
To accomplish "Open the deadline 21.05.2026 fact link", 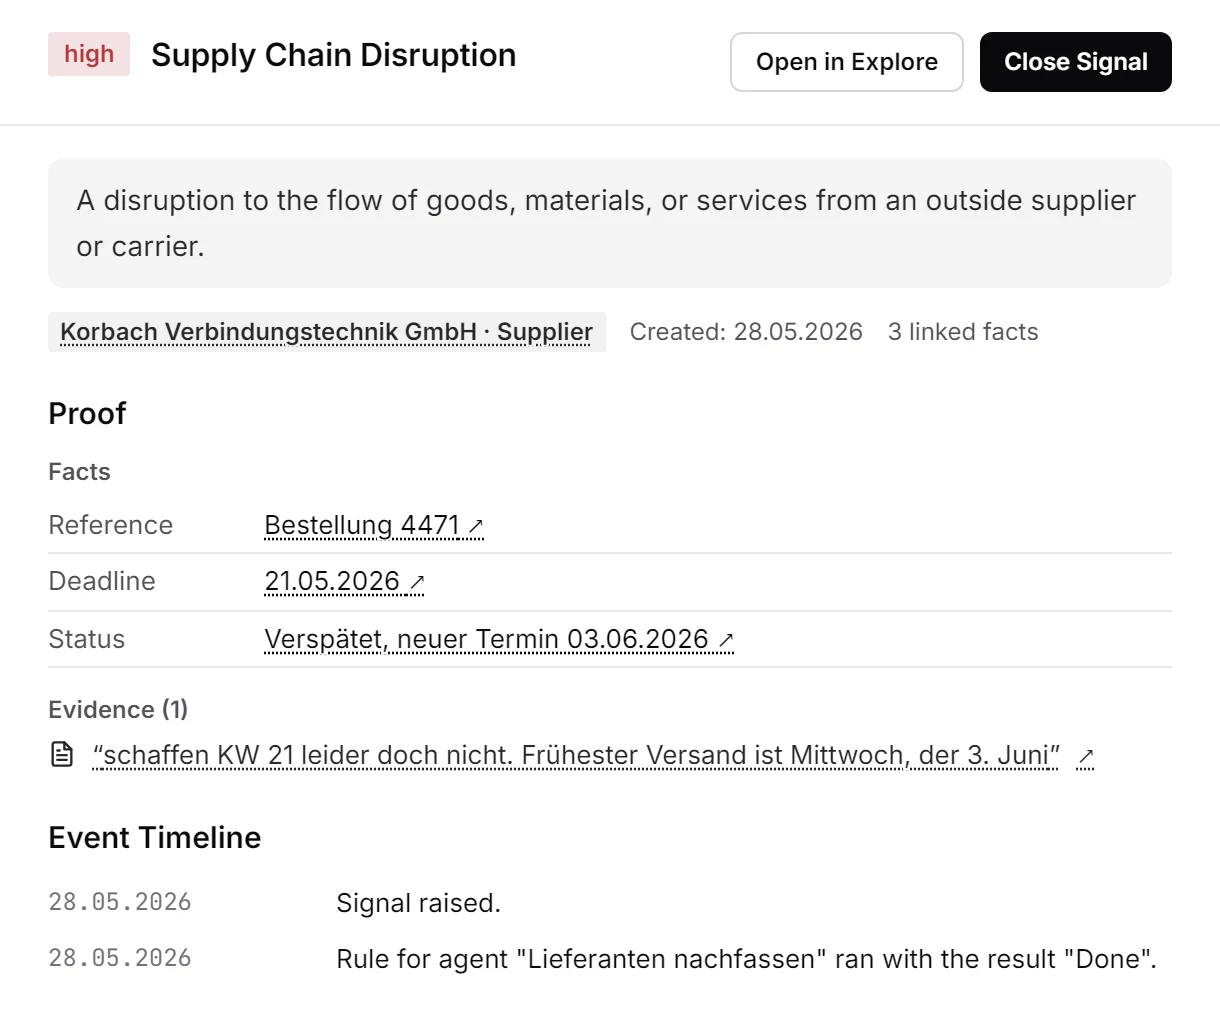I will [x=332, y=581].
